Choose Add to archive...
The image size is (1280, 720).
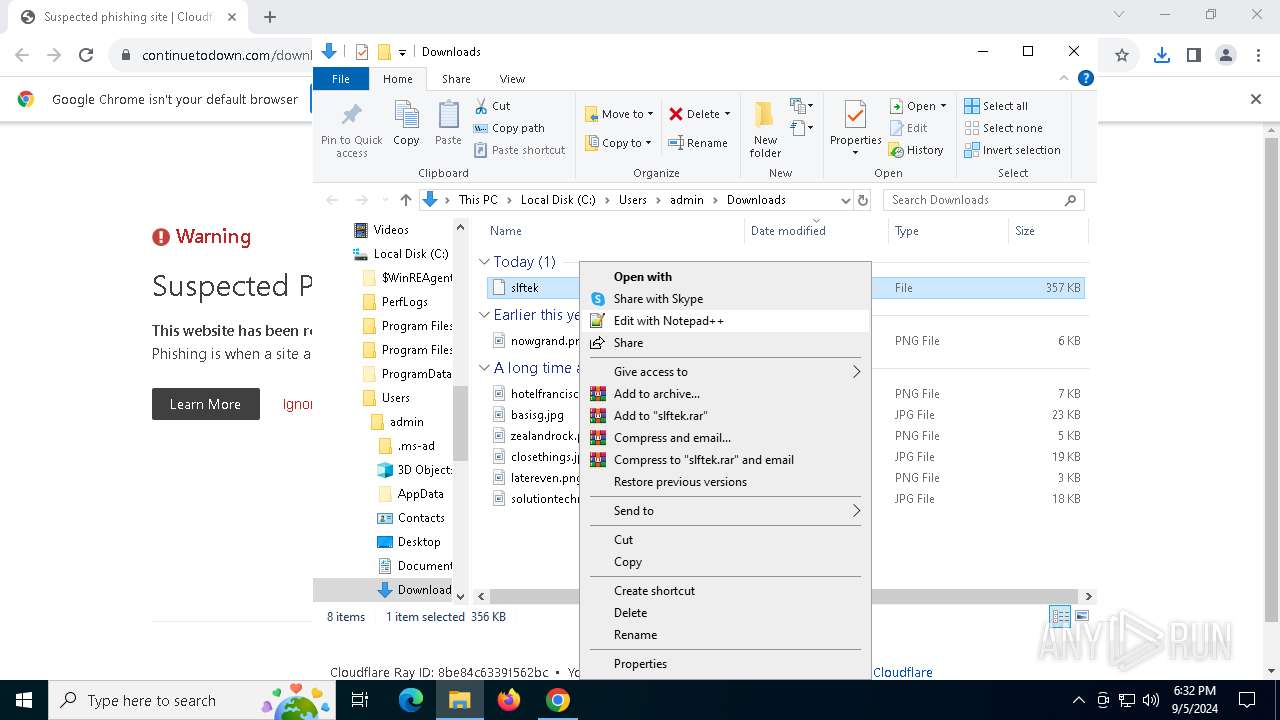tap(725, 394)
